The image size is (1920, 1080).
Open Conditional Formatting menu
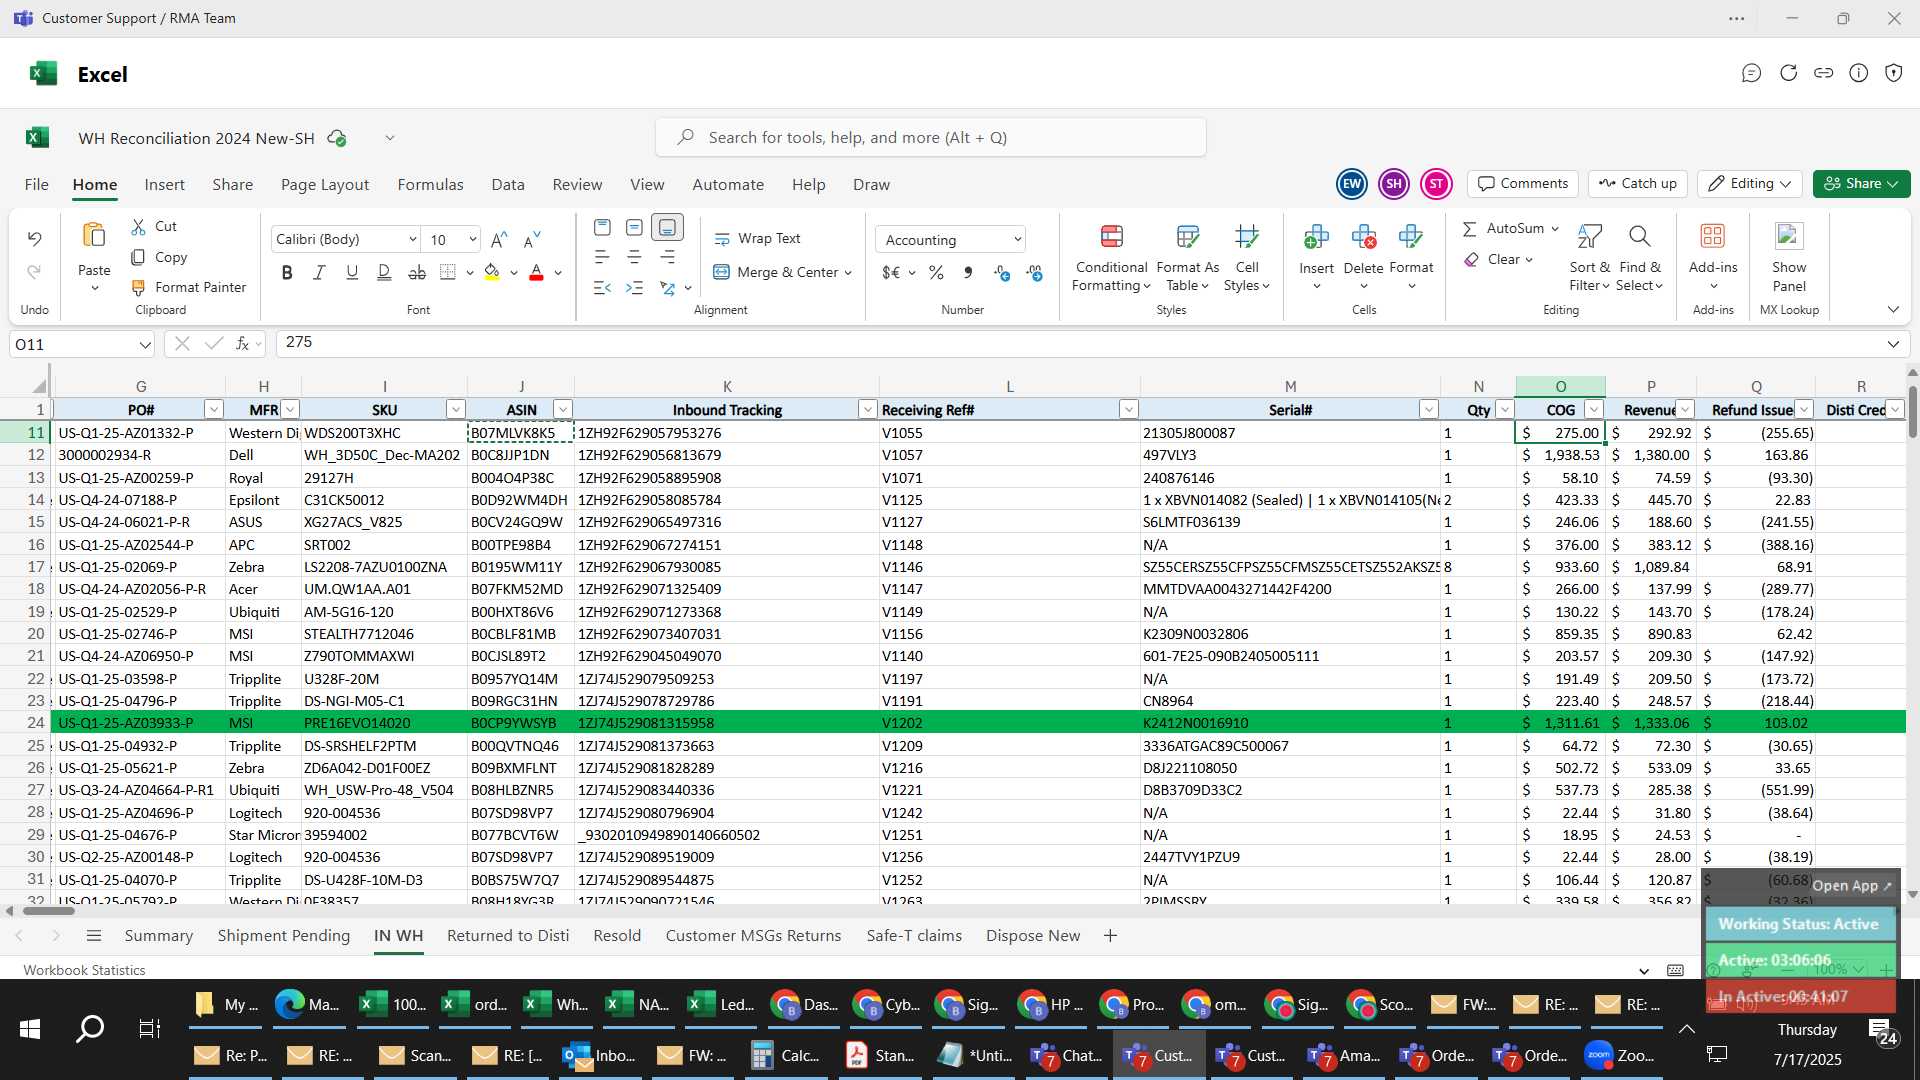coord(1111,257)
